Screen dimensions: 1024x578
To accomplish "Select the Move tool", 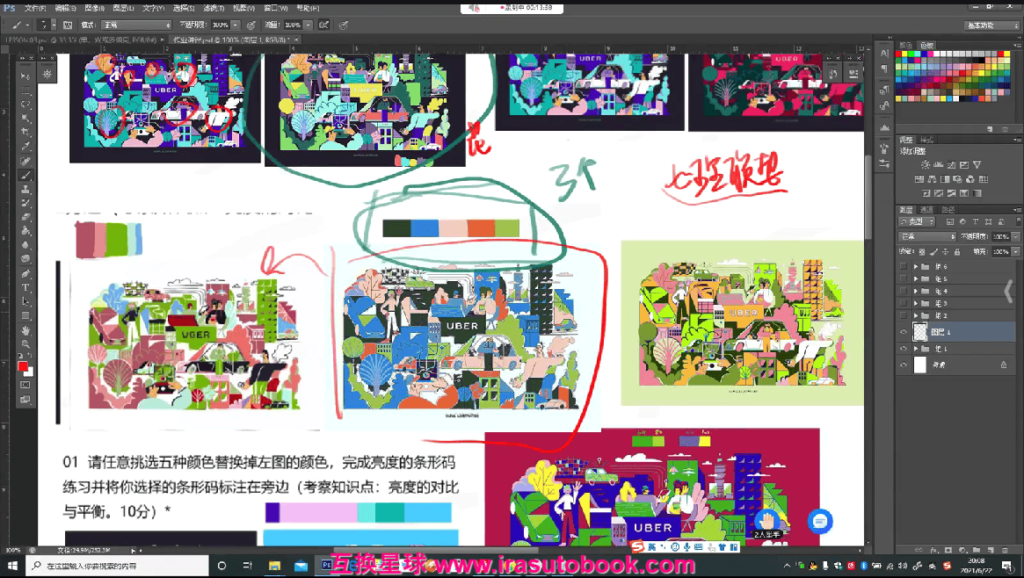I will (25, 76).
